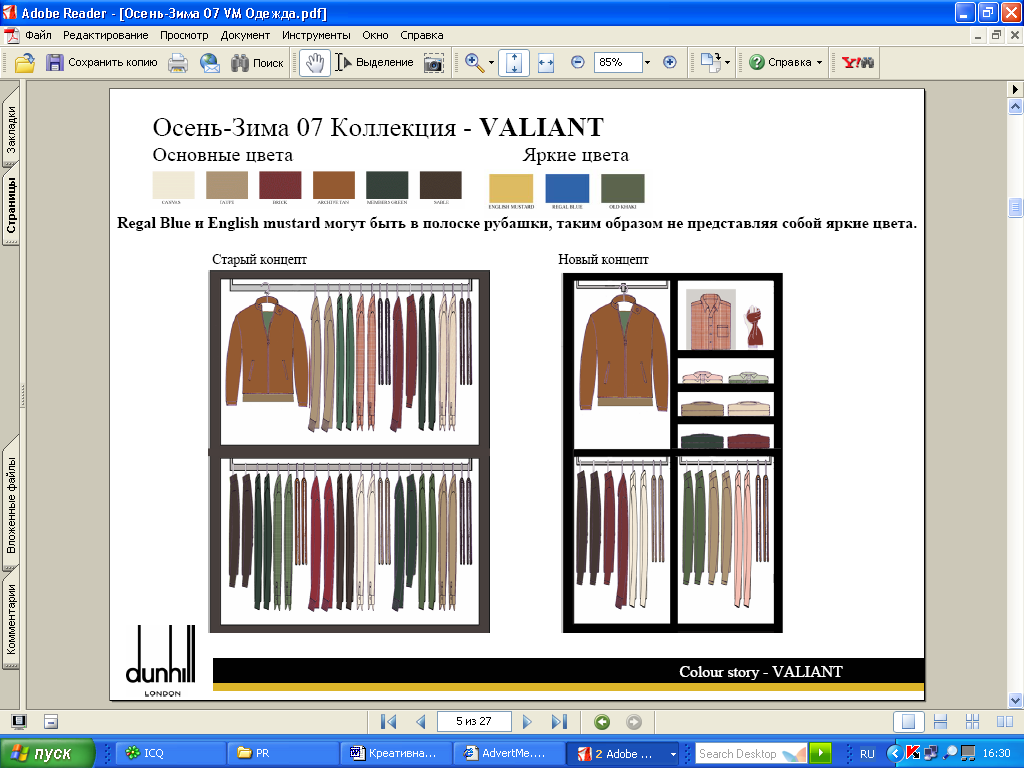This screenshot has height=768, width=1024.
Task: Print the document with printer icon
Action: [178, 63]
